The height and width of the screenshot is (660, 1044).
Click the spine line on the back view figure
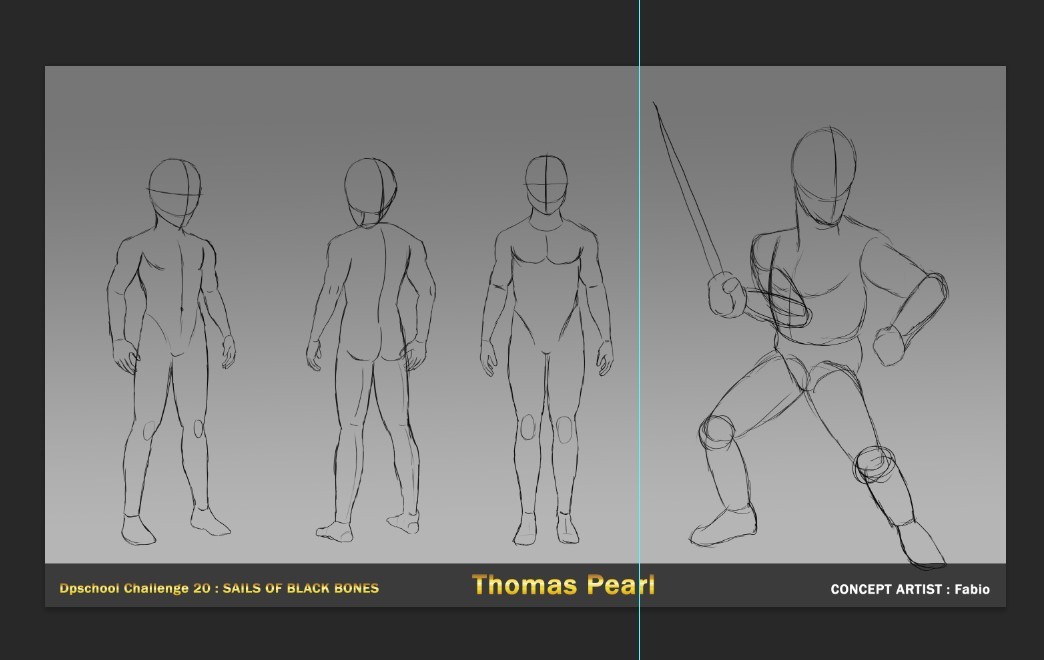[x=383, y=290]
